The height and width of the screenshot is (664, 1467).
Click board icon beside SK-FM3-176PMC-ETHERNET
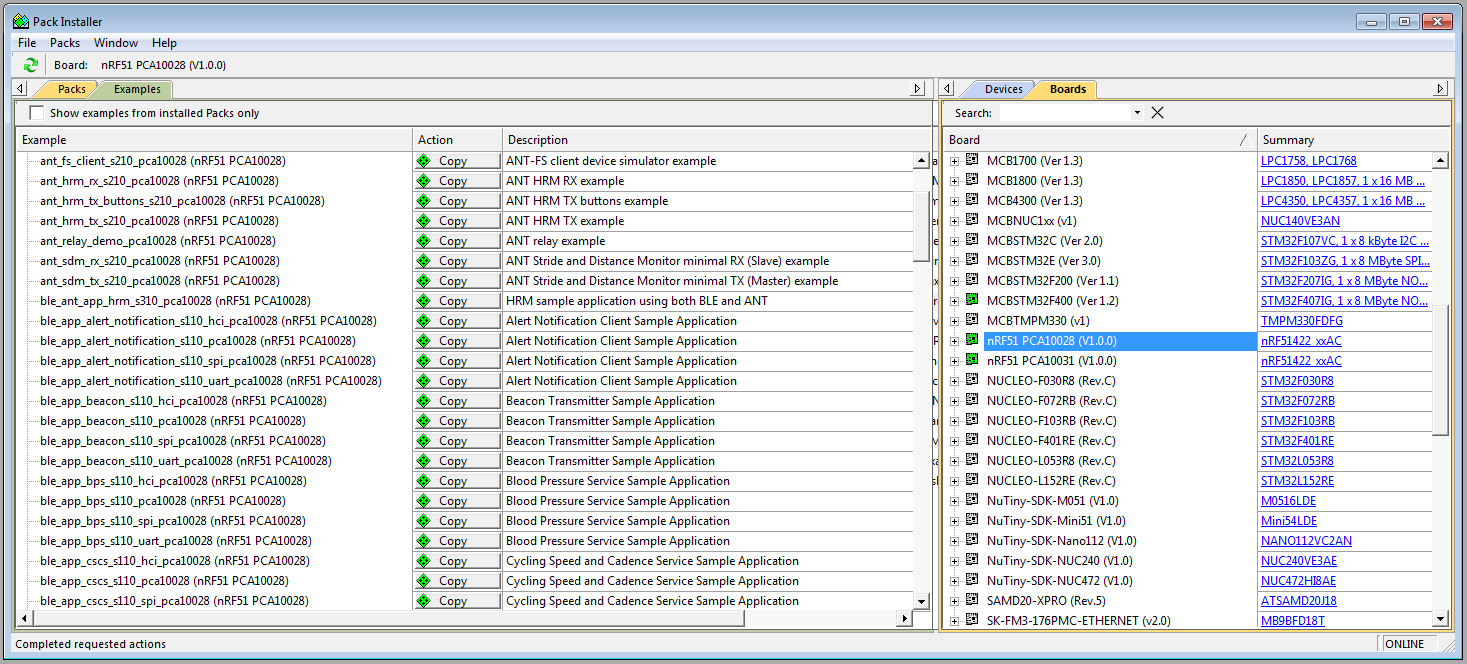[972, 620]
